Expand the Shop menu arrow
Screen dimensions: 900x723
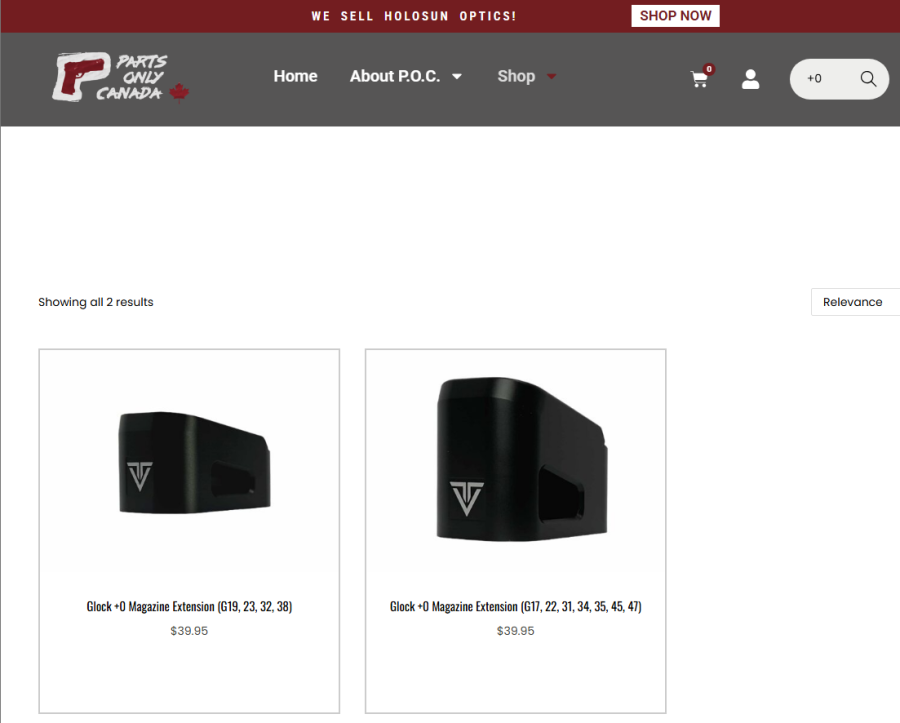(x=552, y=76)
